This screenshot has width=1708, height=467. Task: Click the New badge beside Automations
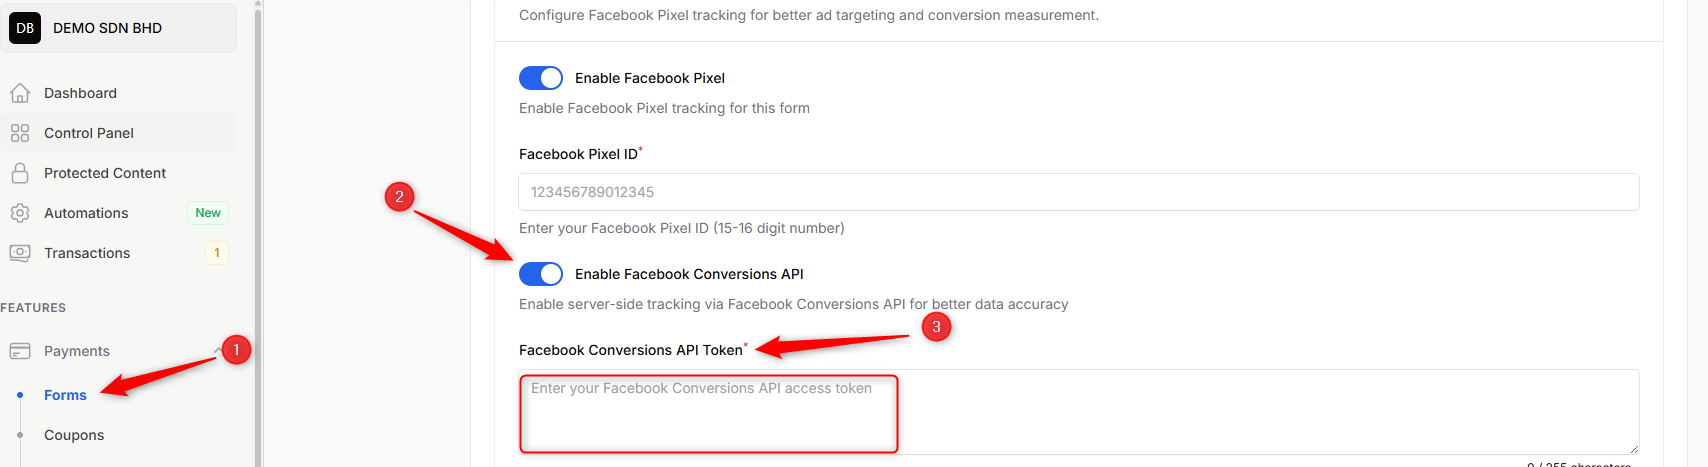pos(208,213)
